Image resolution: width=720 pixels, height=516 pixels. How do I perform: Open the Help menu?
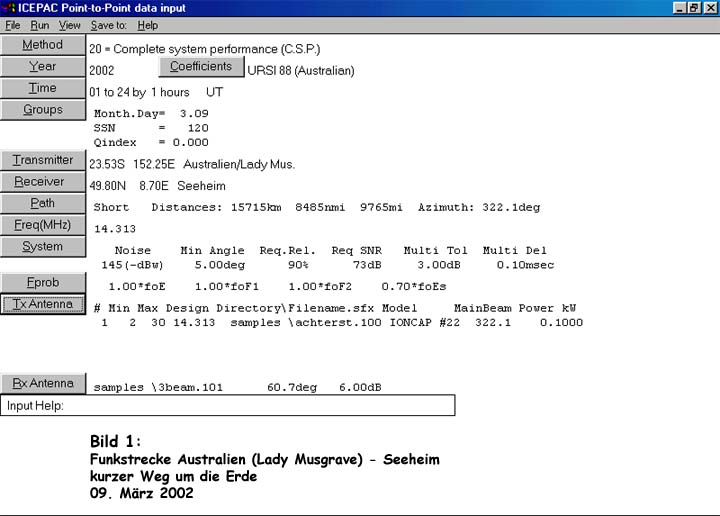pos(147,25)
